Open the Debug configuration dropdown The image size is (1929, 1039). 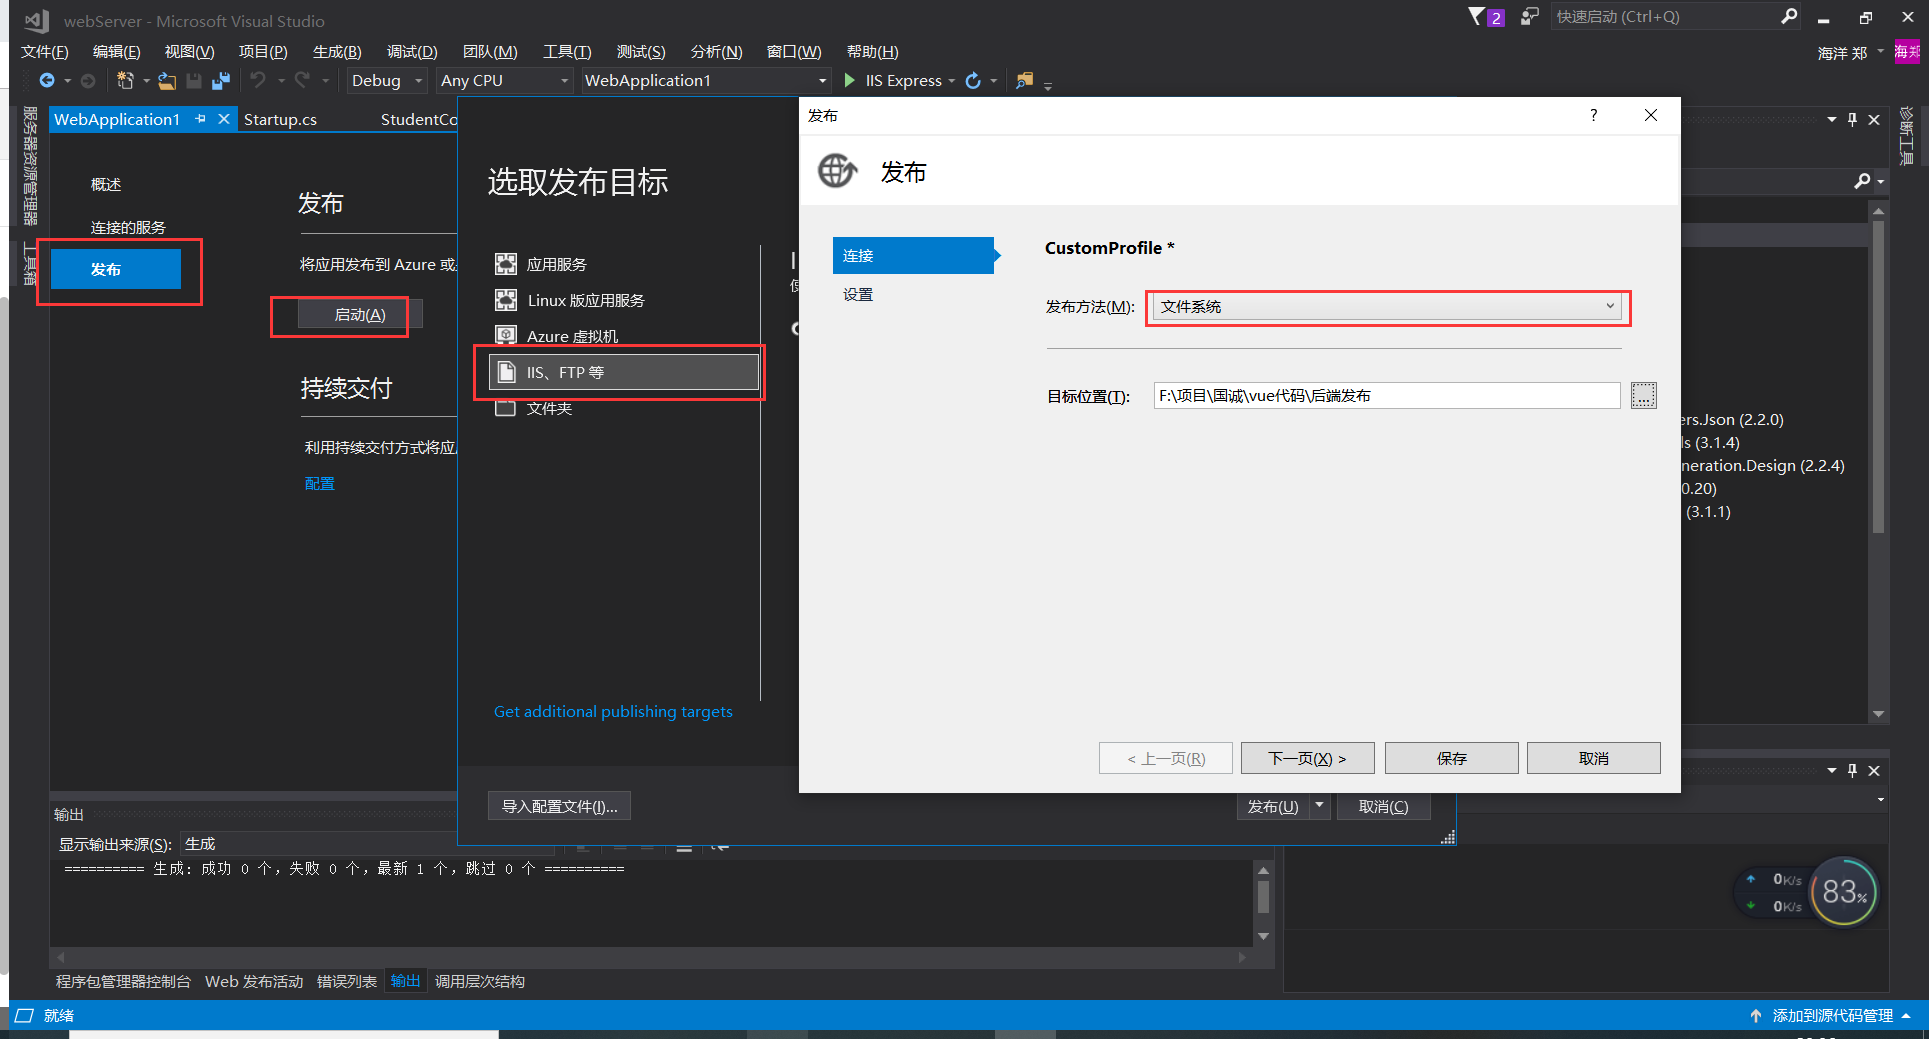tap(388, 81)
